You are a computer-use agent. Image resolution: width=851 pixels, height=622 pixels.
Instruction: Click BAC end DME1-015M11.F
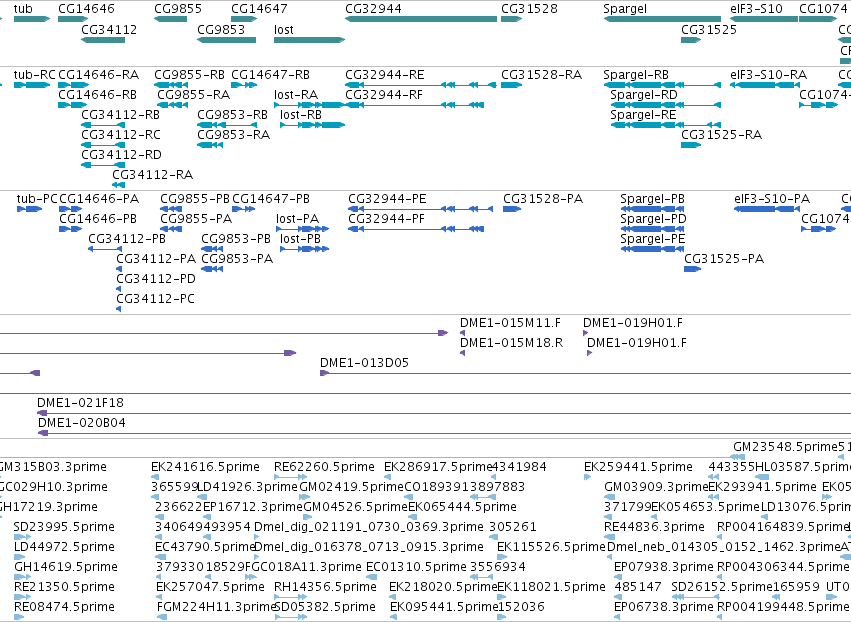click(x=511, y=323)
